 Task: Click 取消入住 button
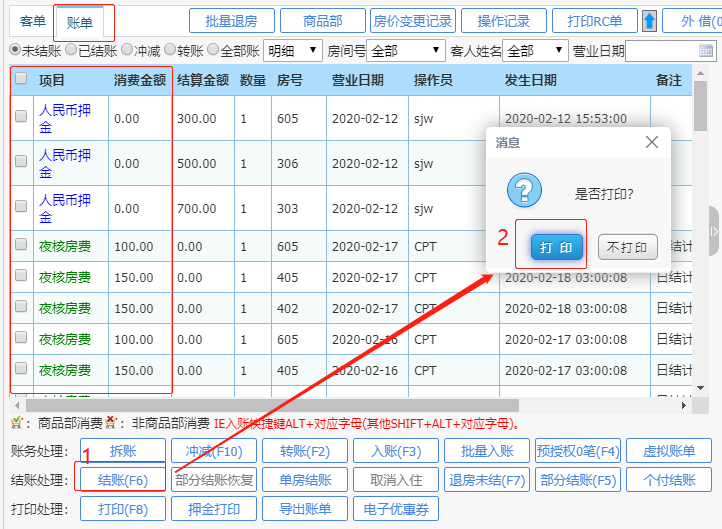click(x=396, y=480)
